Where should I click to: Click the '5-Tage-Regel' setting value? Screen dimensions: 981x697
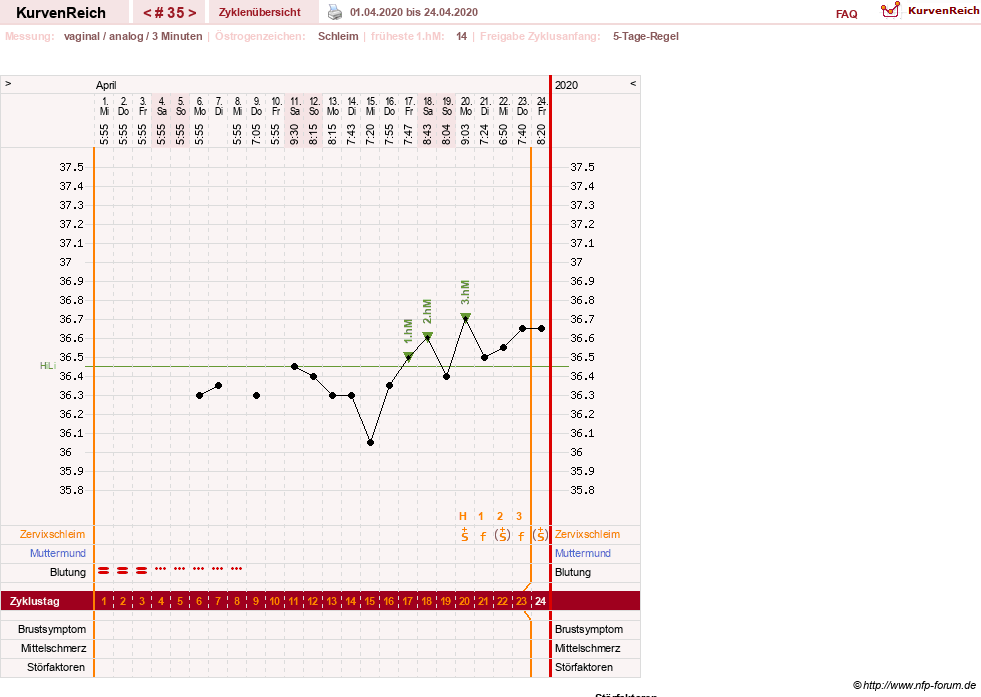click(x=646, y=36)
